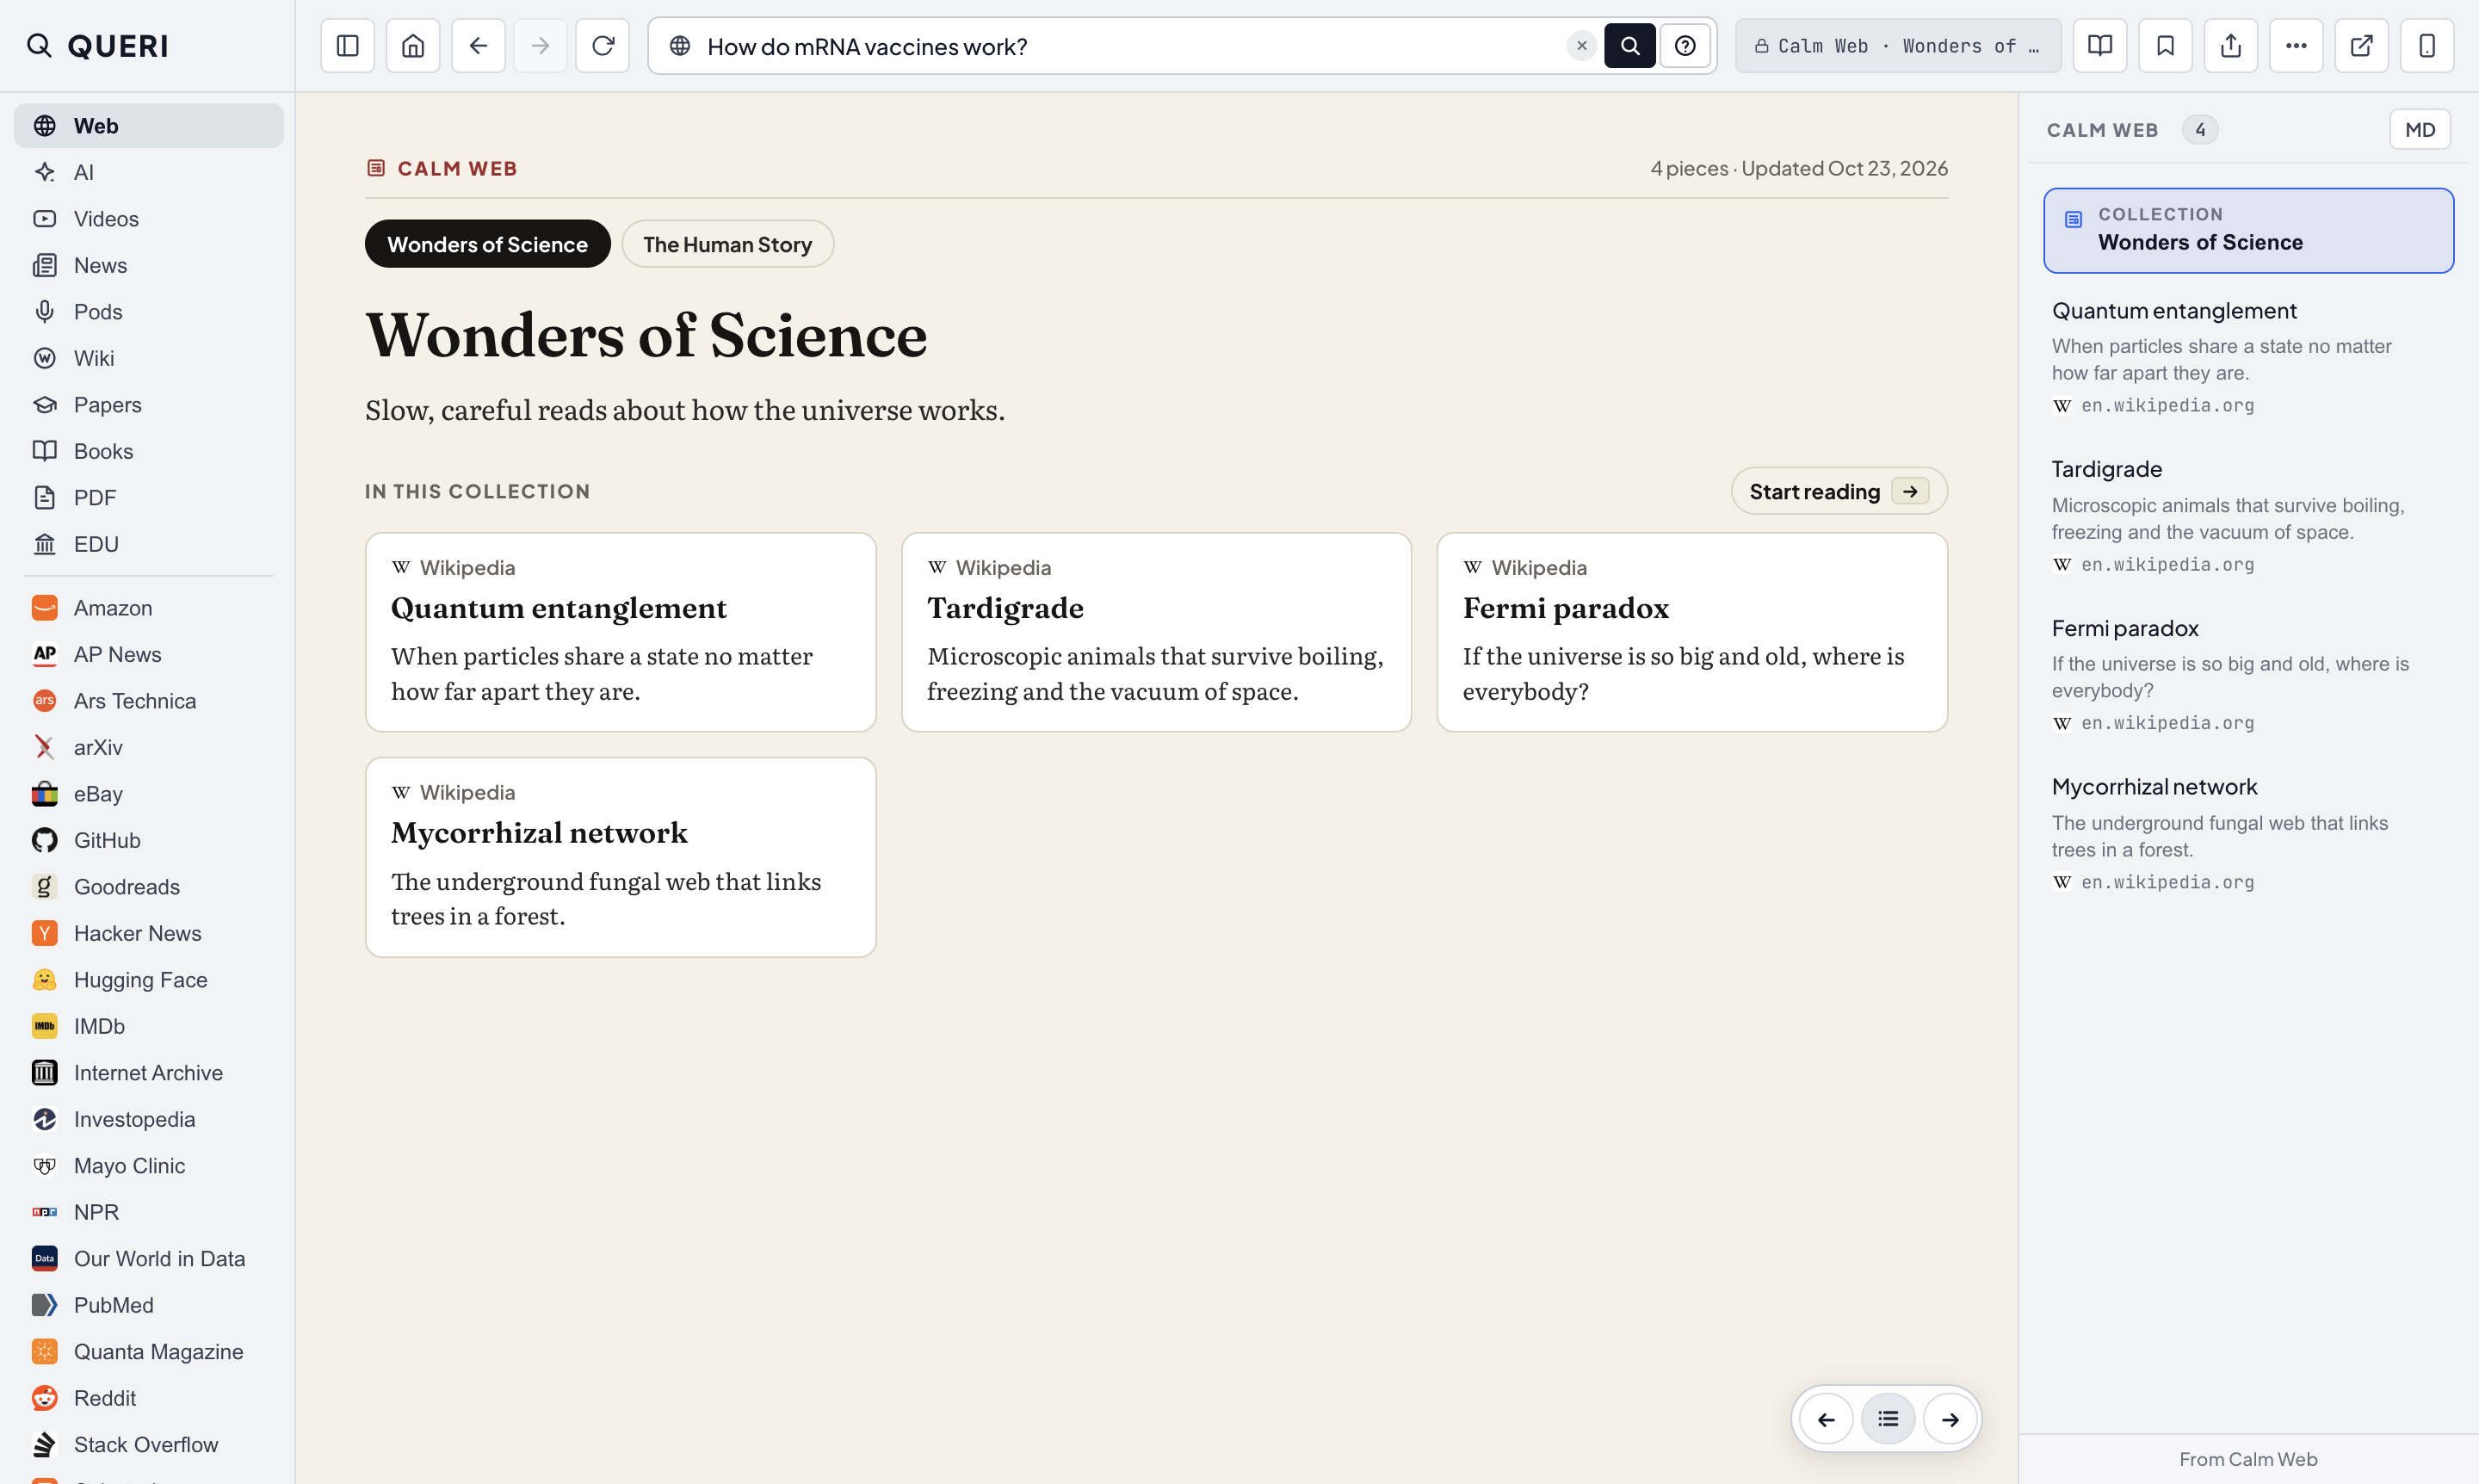This screenshot has height=1484, width=2479.
Task: Toggle the MD markdown button
Action: (2419, 130)
